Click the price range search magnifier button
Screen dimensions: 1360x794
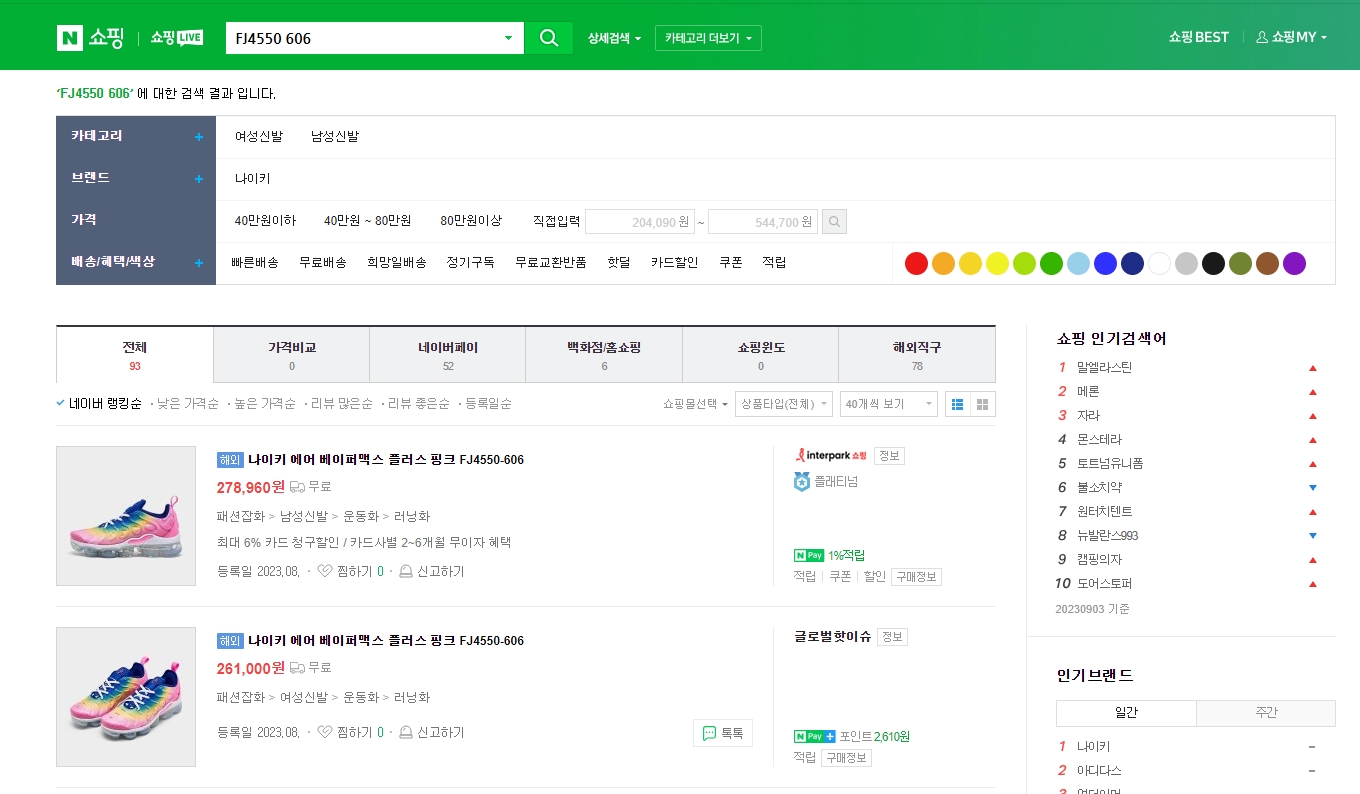(834, 221)
